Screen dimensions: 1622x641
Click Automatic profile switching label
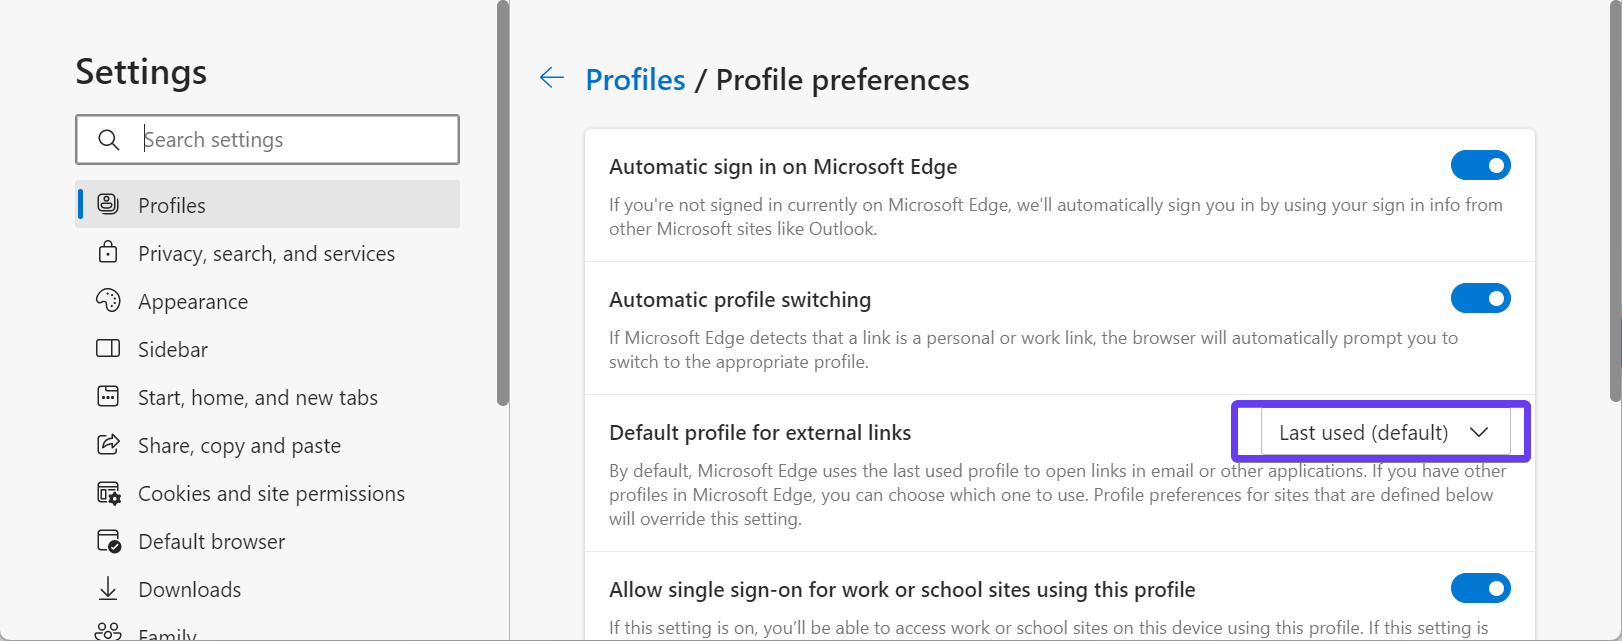(x=740, y=299)
